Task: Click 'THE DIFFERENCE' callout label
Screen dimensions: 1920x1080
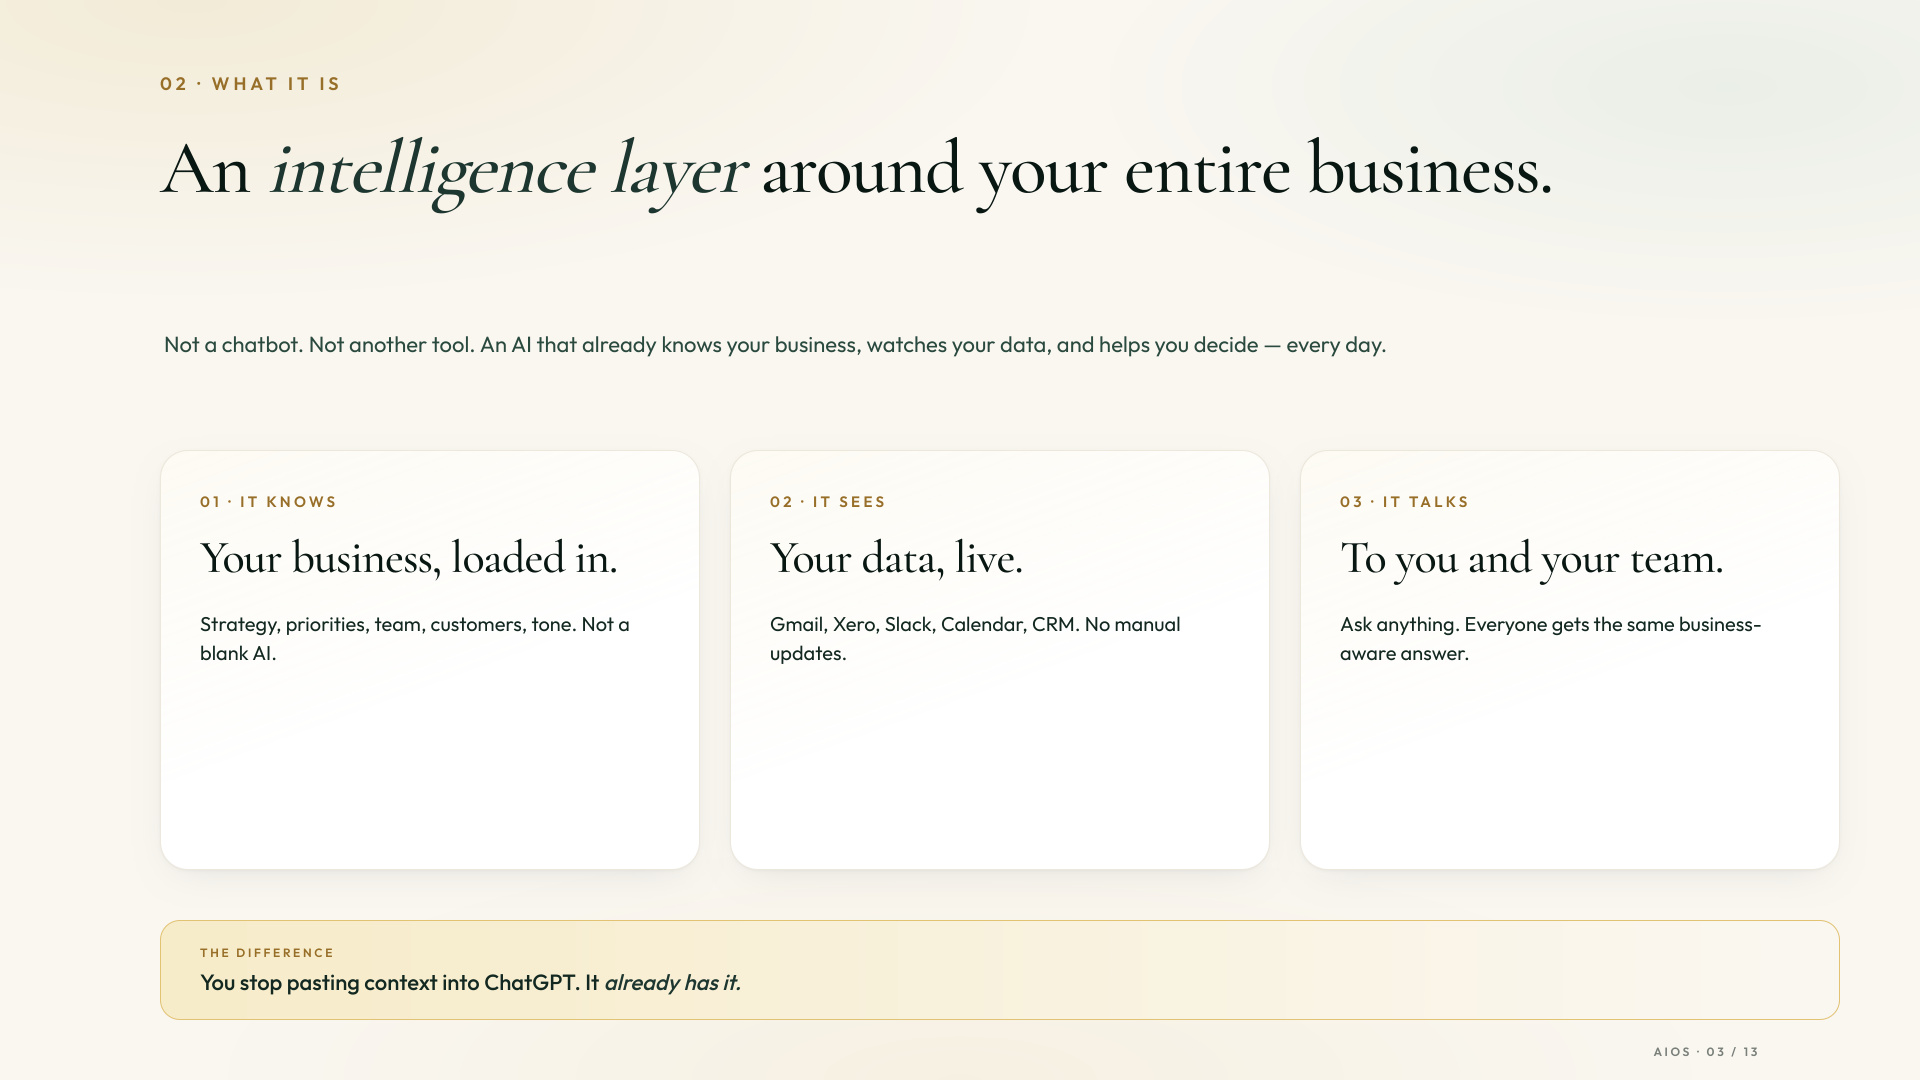Action: tap(267, 953)
